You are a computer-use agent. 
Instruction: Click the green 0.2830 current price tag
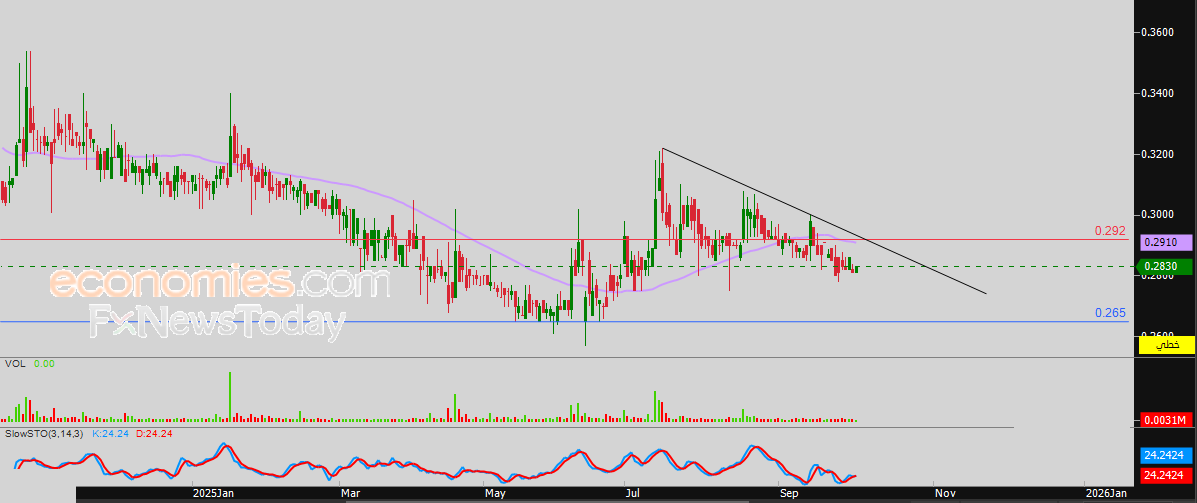click(x=1166, y=266)
